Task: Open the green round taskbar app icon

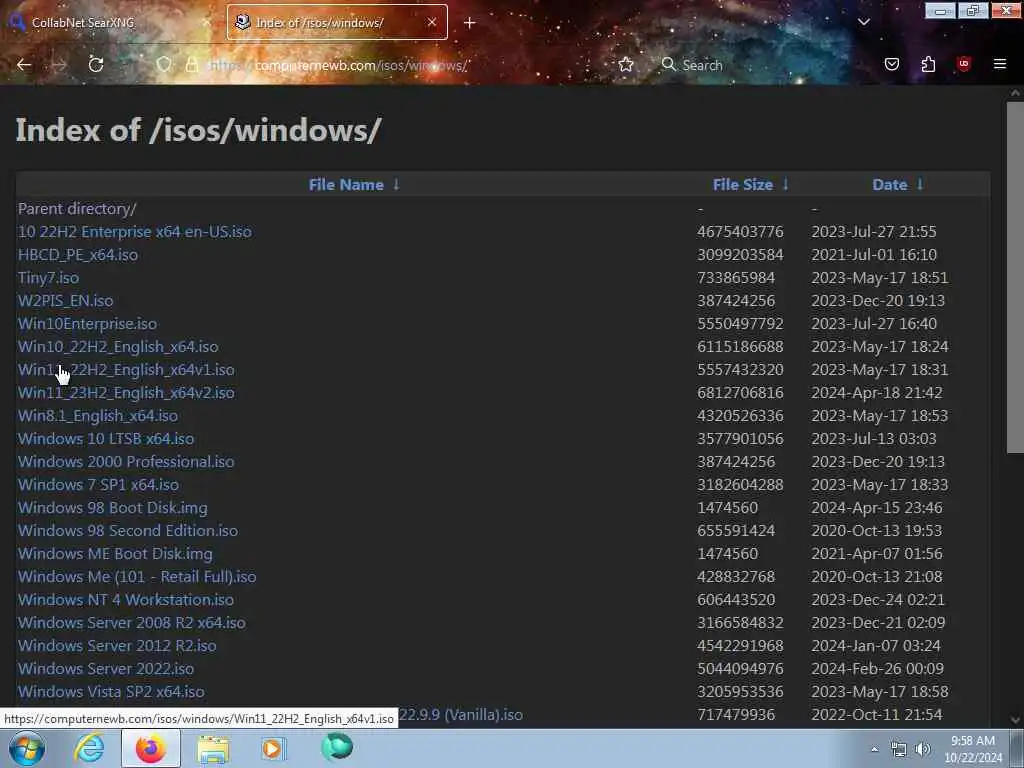Action: point(337,747)
